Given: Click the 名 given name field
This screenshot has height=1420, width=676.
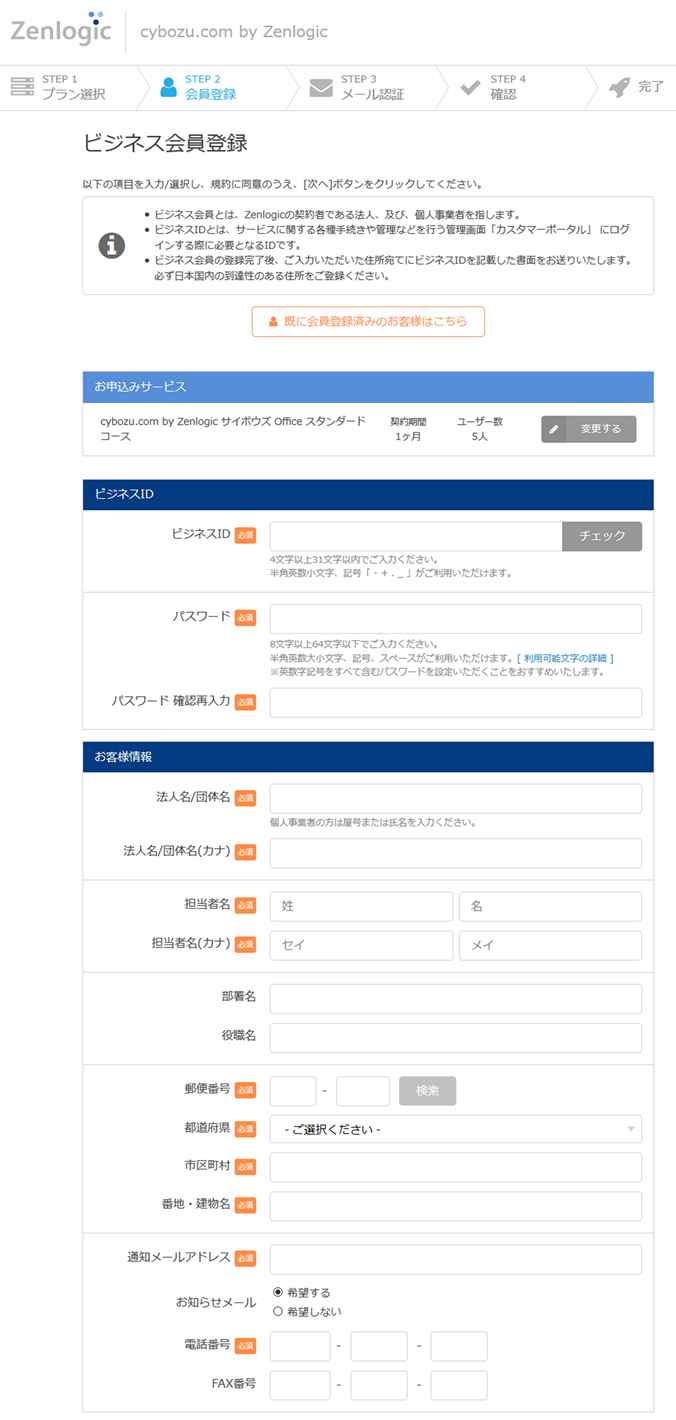Looking at the screenshot, I should 550,906.
